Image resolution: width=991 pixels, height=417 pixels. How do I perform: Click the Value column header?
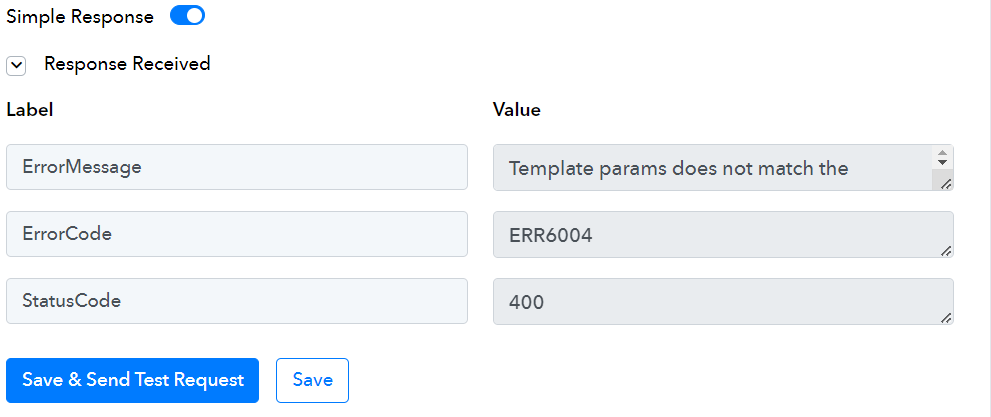[516, 110]
